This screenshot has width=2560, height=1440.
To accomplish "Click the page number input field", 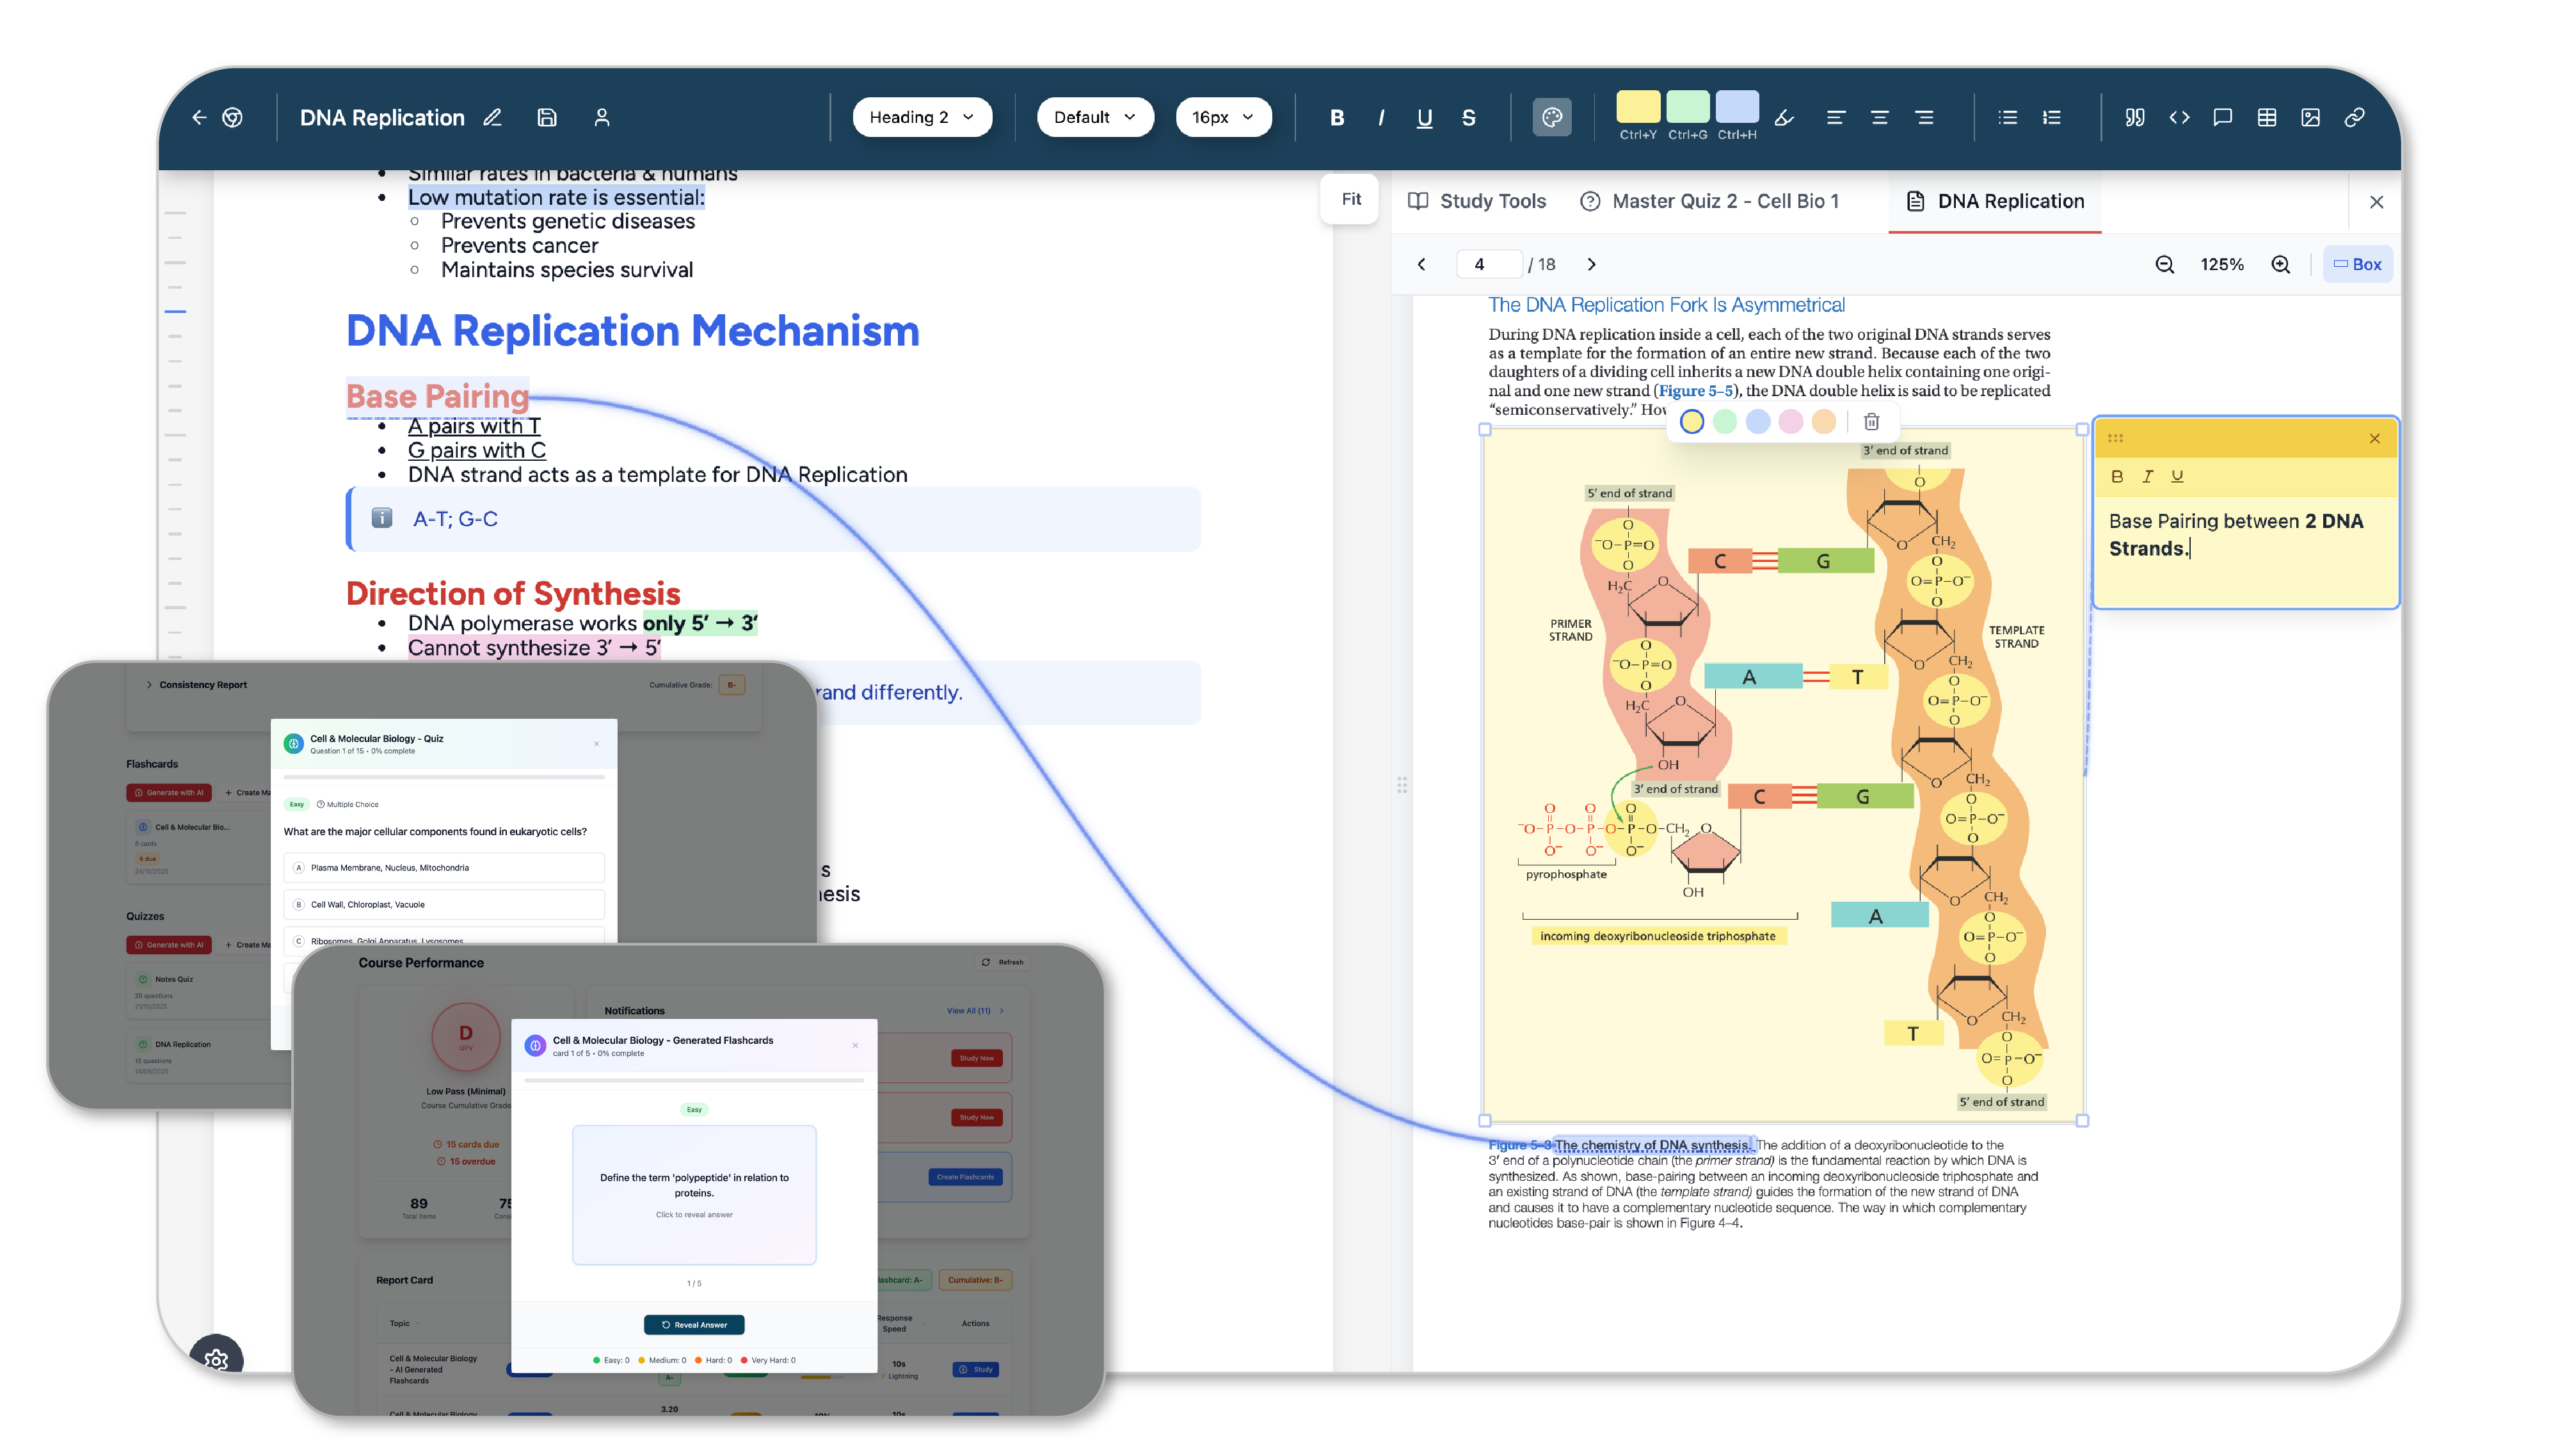I will click(1487, 264).
